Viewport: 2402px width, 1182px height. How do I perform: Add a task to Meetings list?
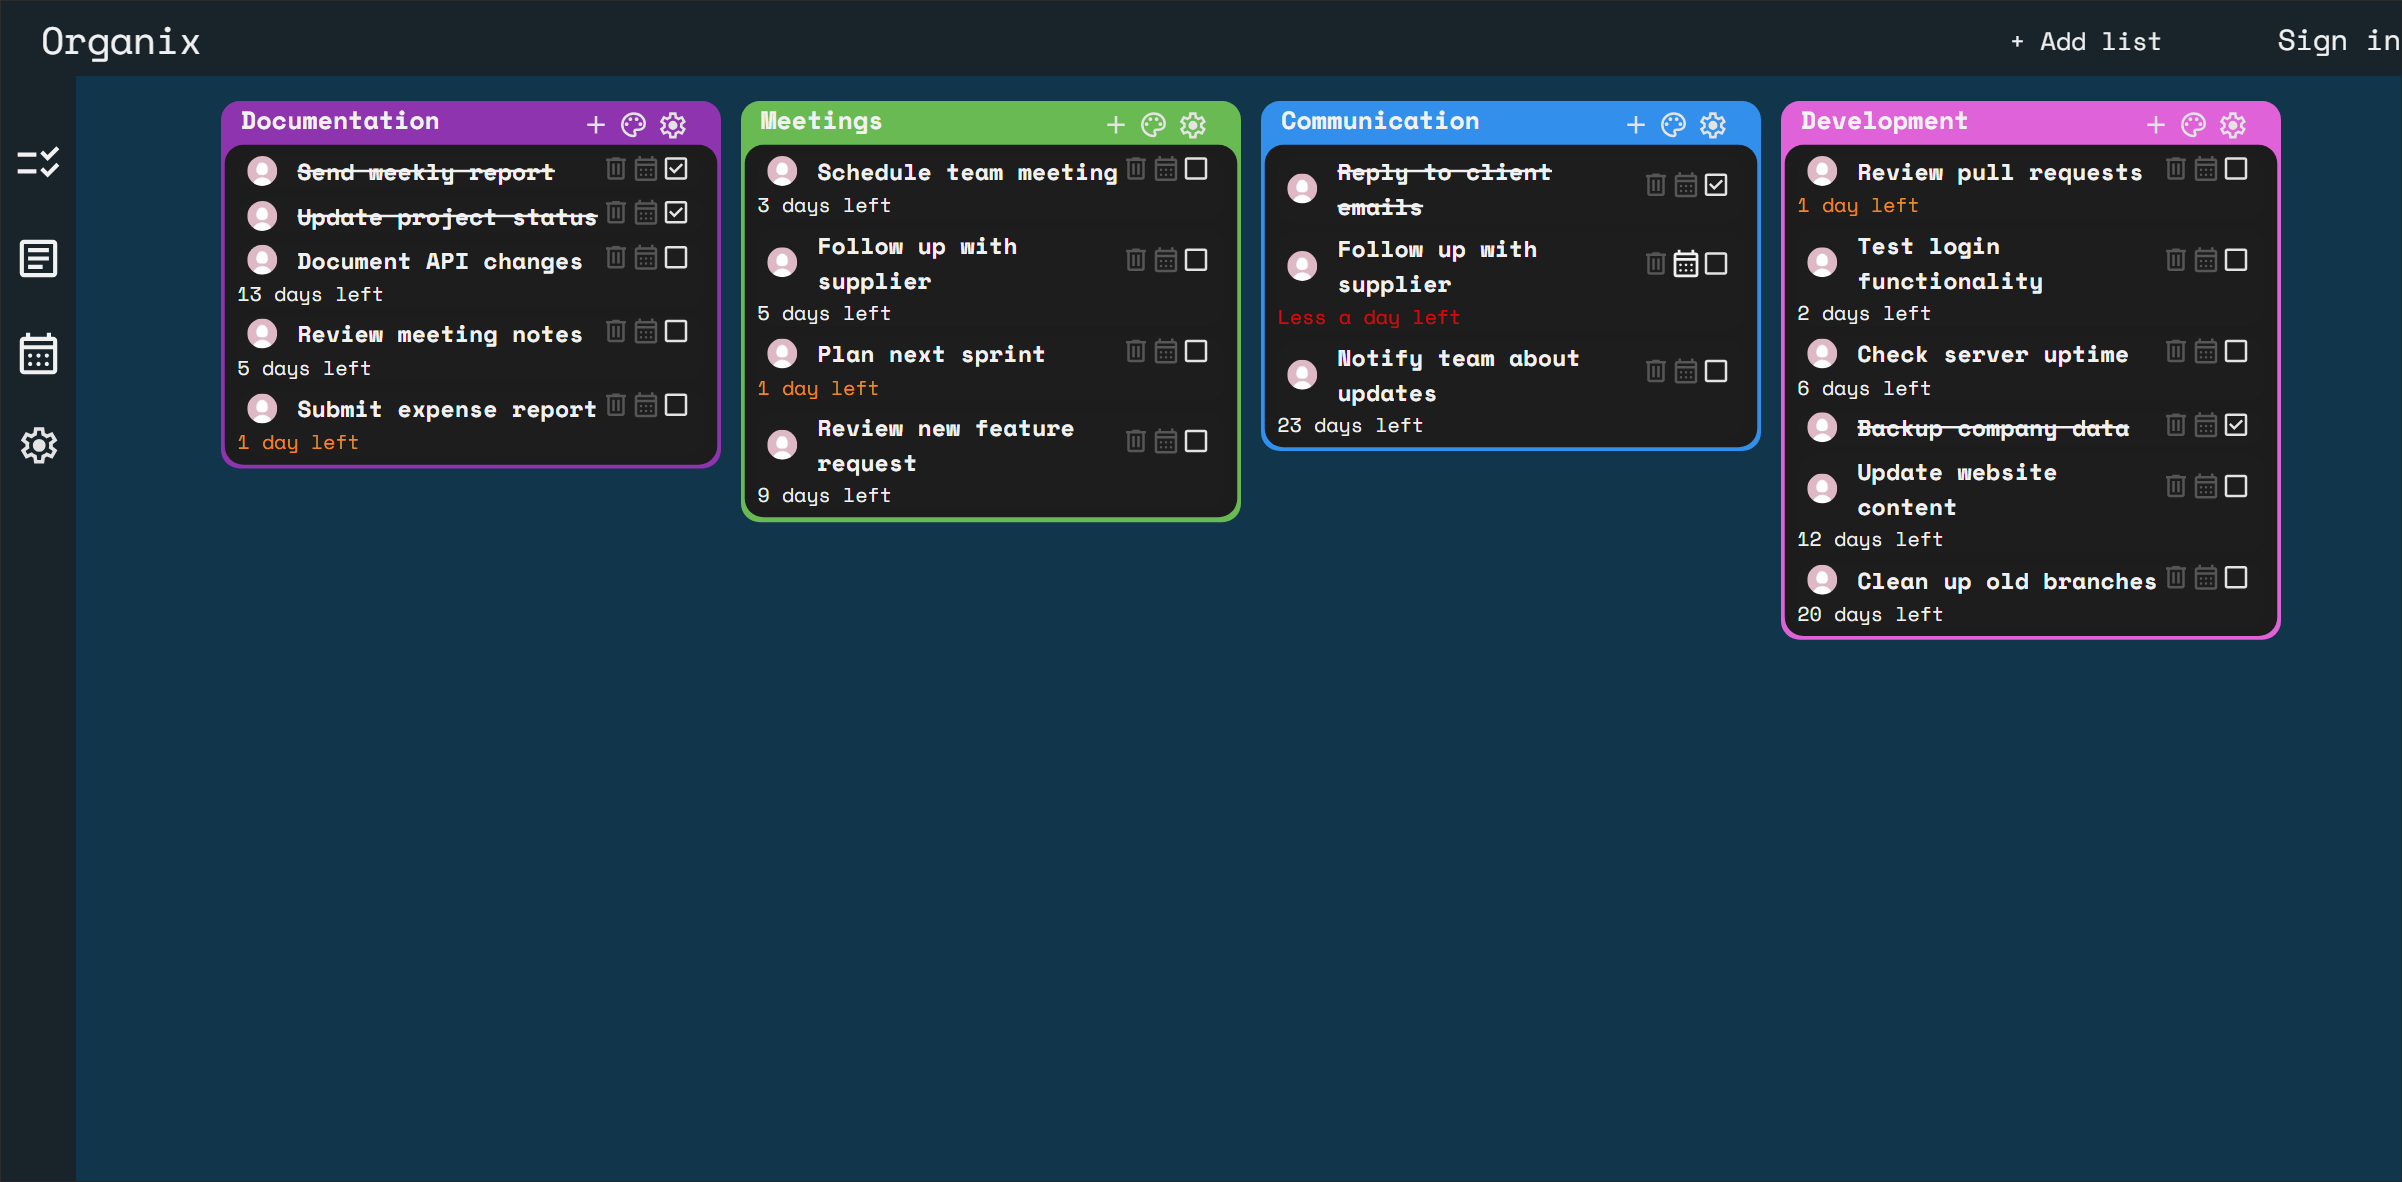pyautogui.click(x=1116, y=125)
